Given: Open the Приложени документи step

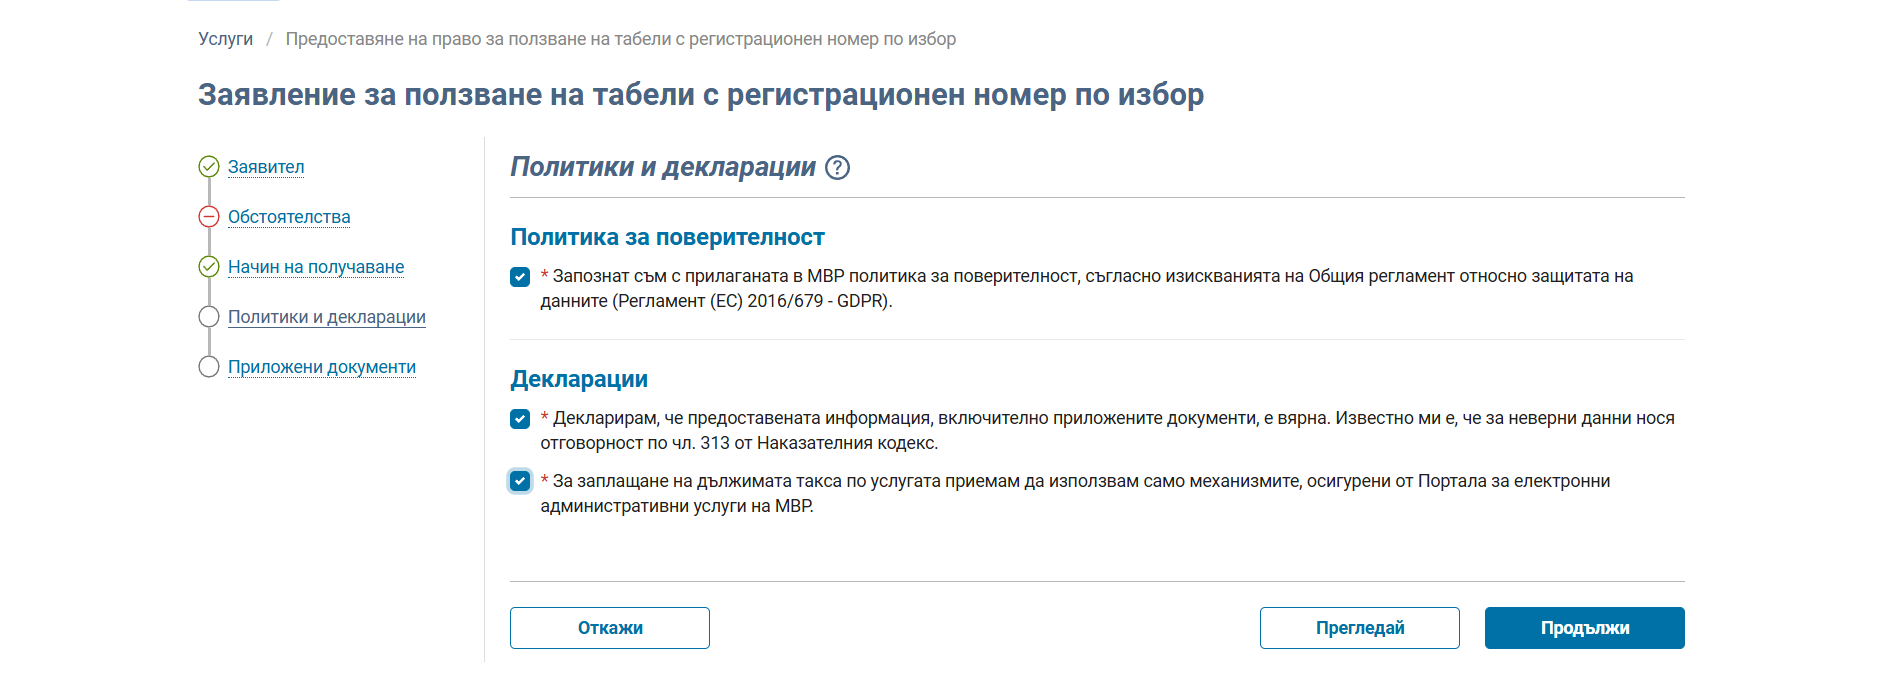Looking at the screenshot, I should tap(322, 367).
